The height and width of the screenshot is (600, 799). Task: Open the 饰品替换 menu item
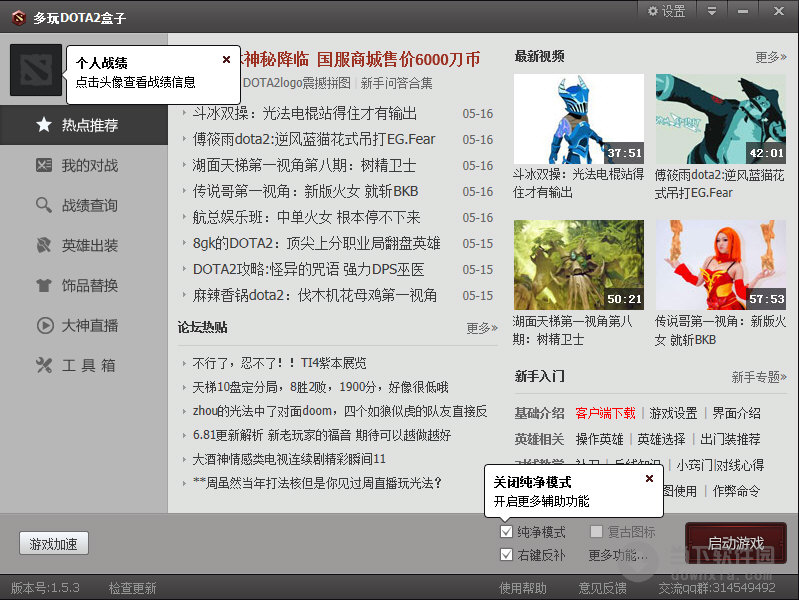point(84,285)
